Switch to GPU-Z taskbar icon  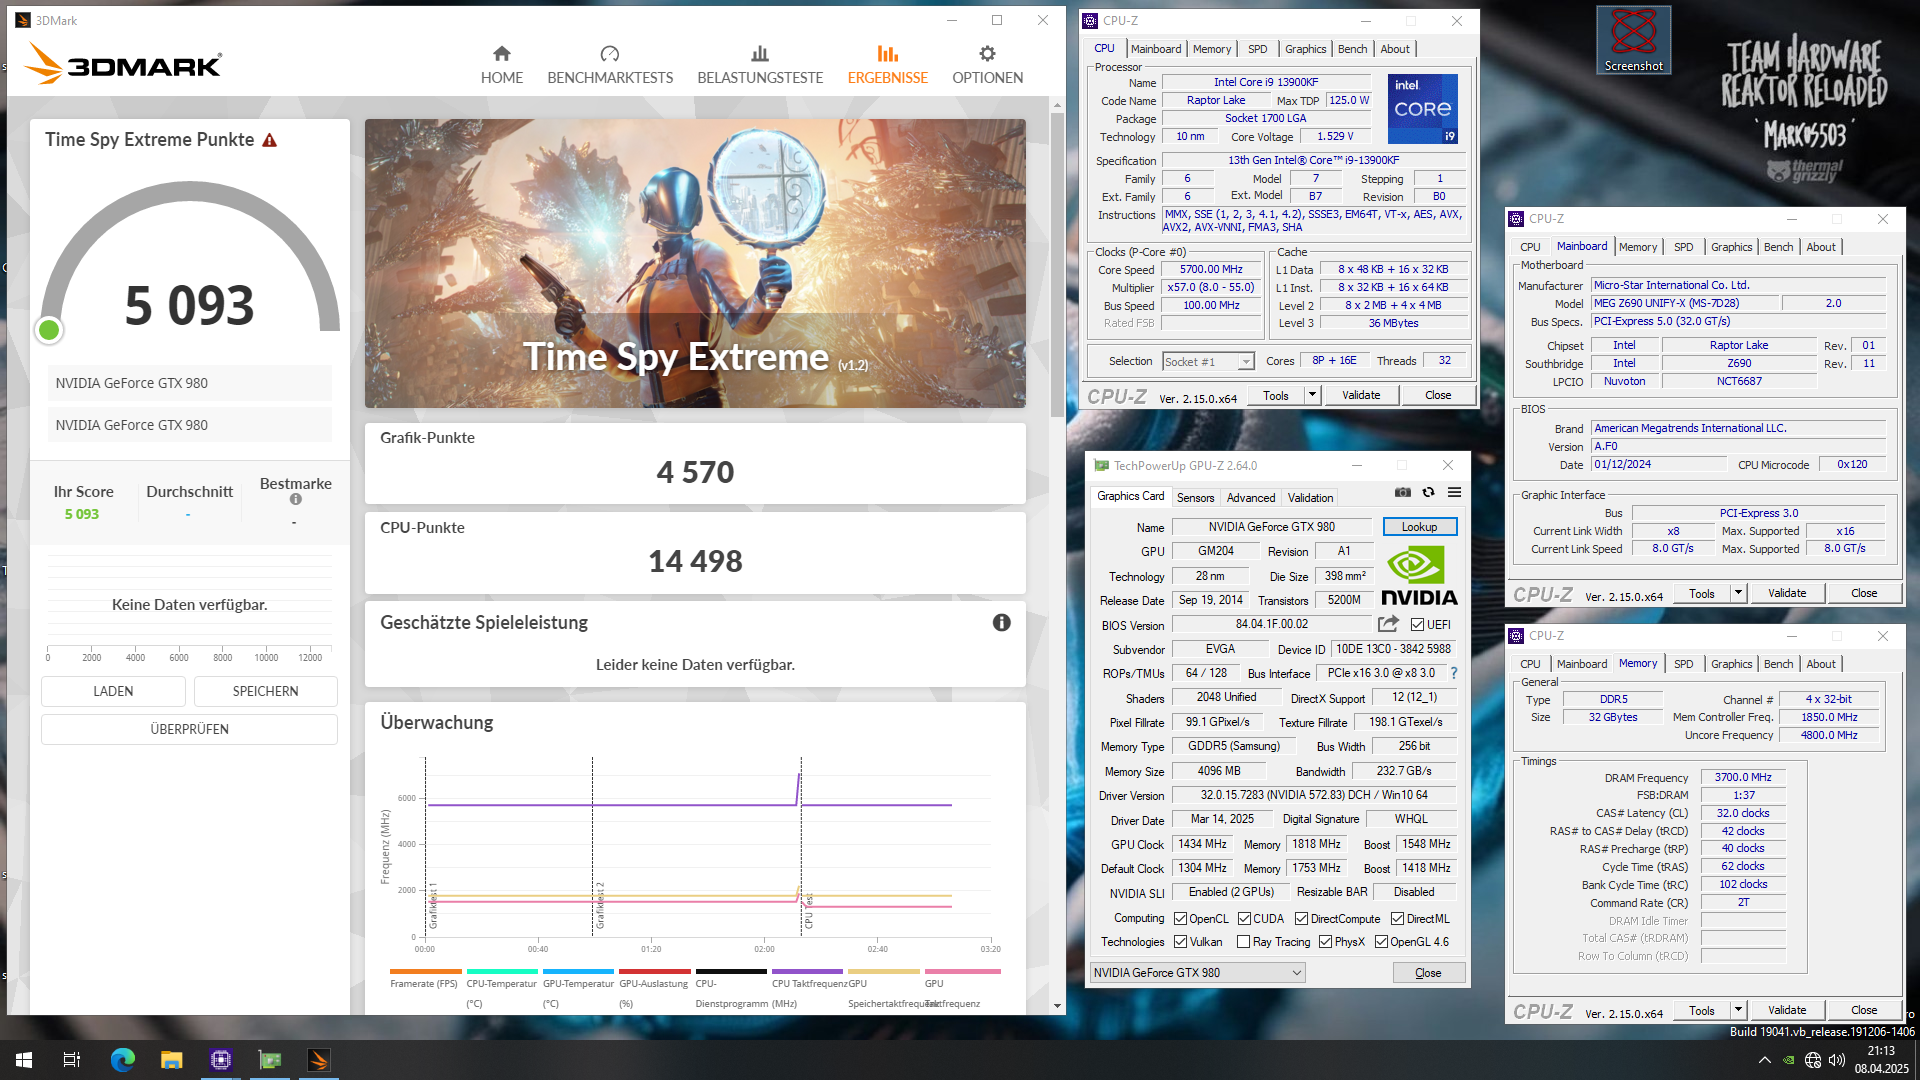269,1060
